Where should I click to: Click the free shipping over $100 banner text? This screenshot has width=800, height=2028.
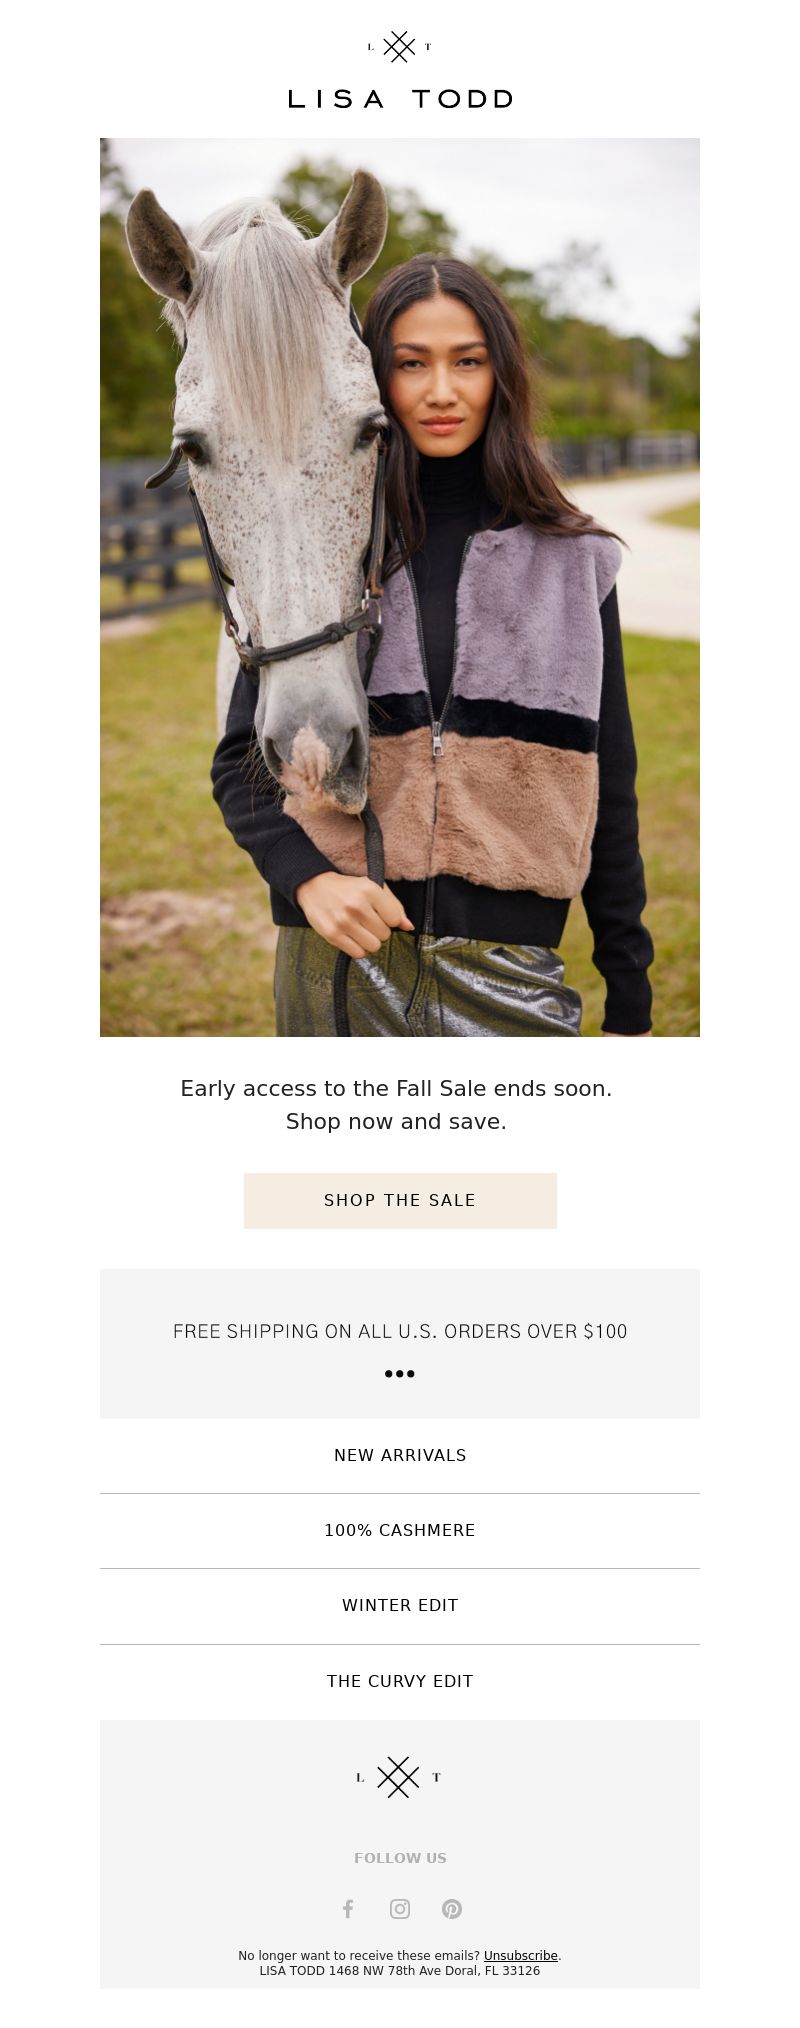pyautogui.click(x=400, y=1331)
